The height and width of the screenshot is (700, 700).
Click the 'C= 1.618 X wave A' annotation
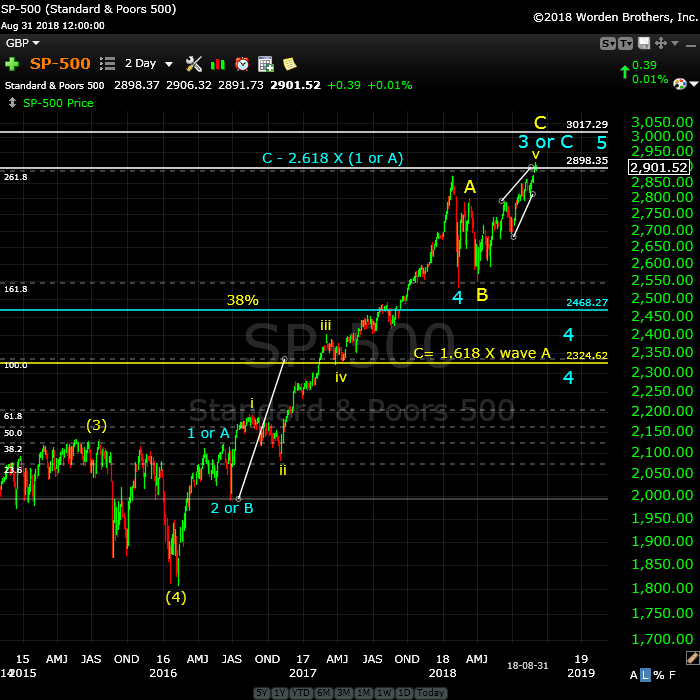482,353
